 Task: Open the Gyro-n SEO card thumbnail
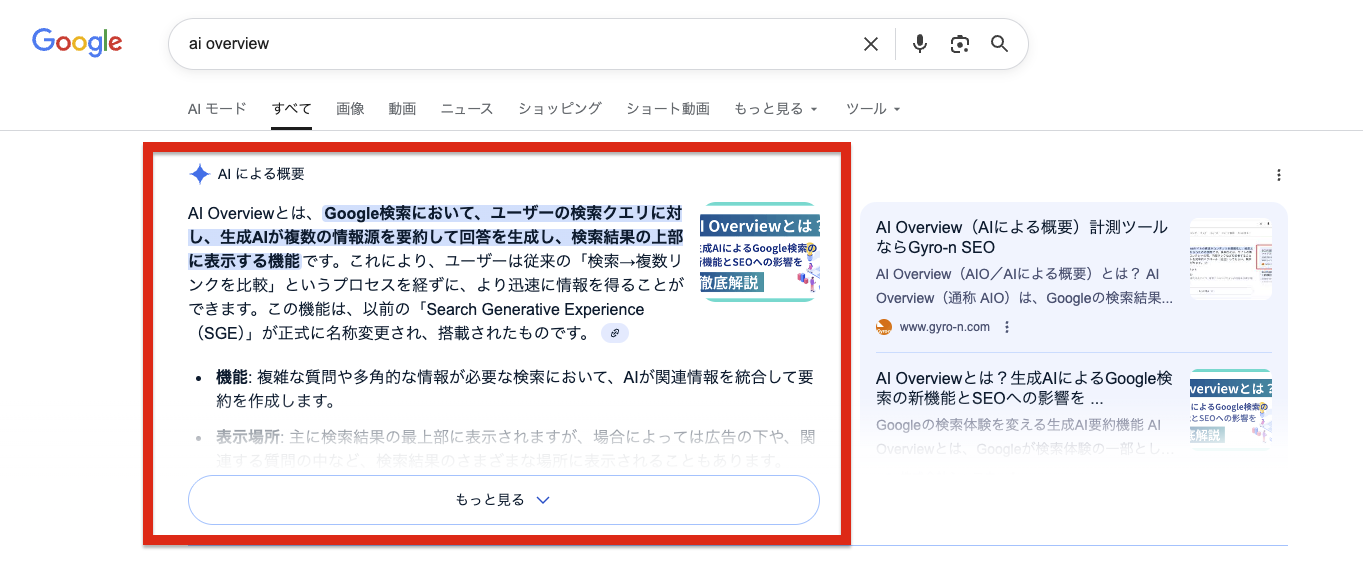1230,259
